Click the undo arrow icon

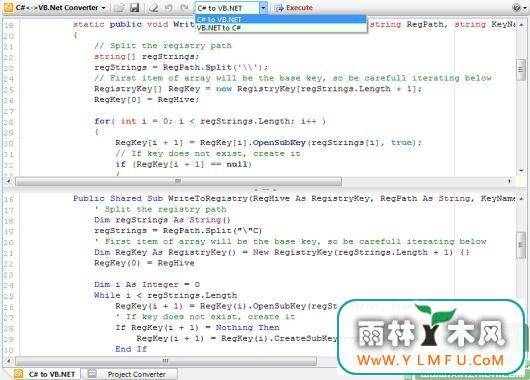[x=169, y=7]
